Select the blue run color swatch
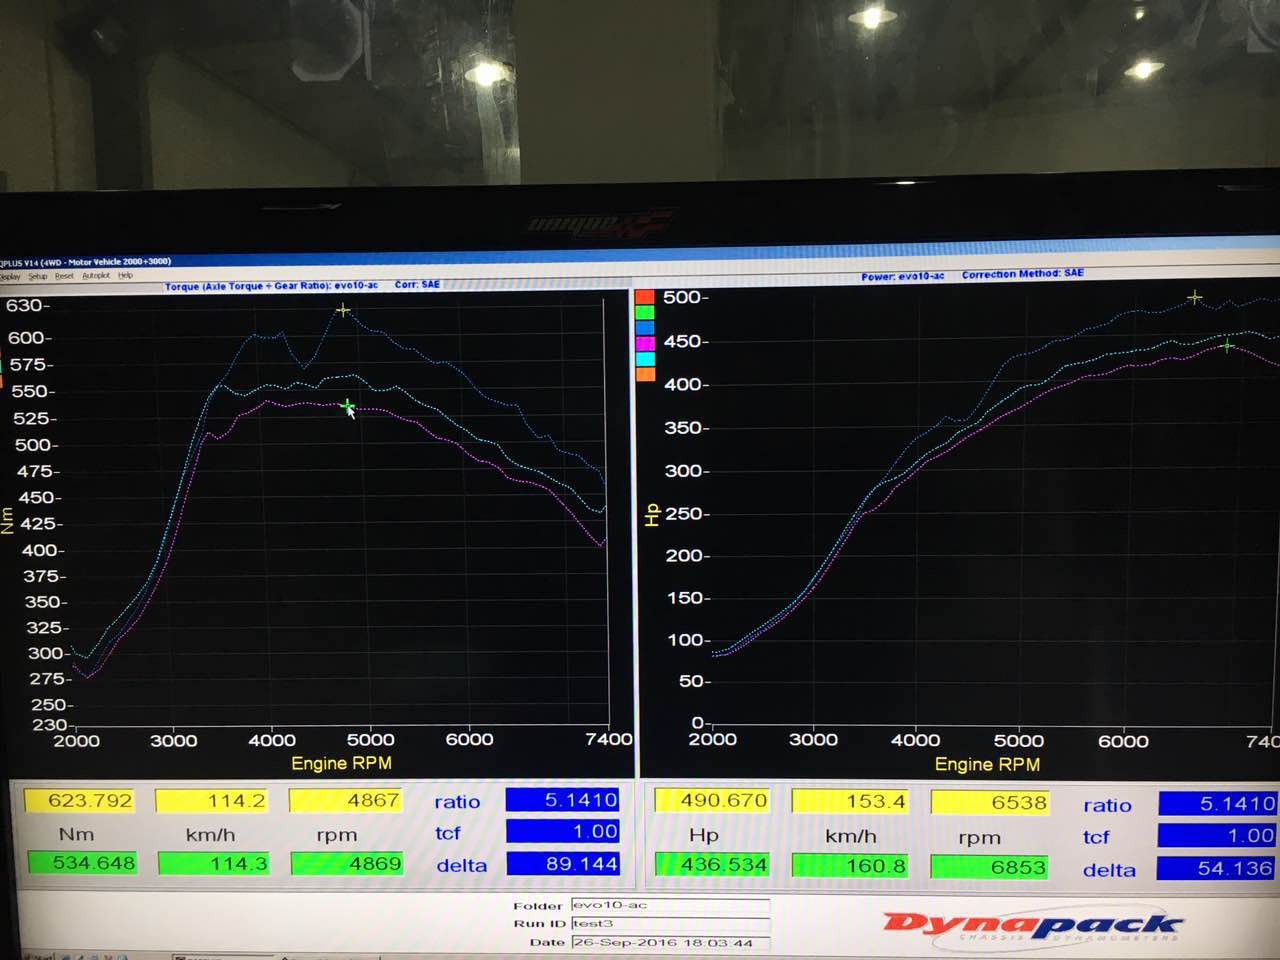 (x=645, y=327)
